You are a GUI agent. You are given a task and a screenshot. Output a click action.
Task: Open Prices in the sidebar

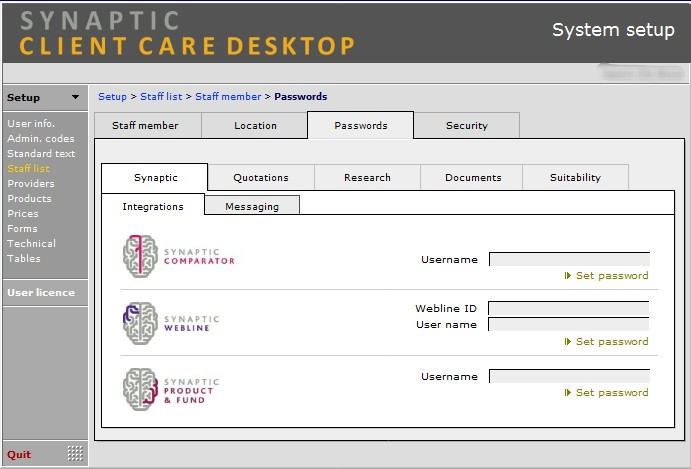23,213
